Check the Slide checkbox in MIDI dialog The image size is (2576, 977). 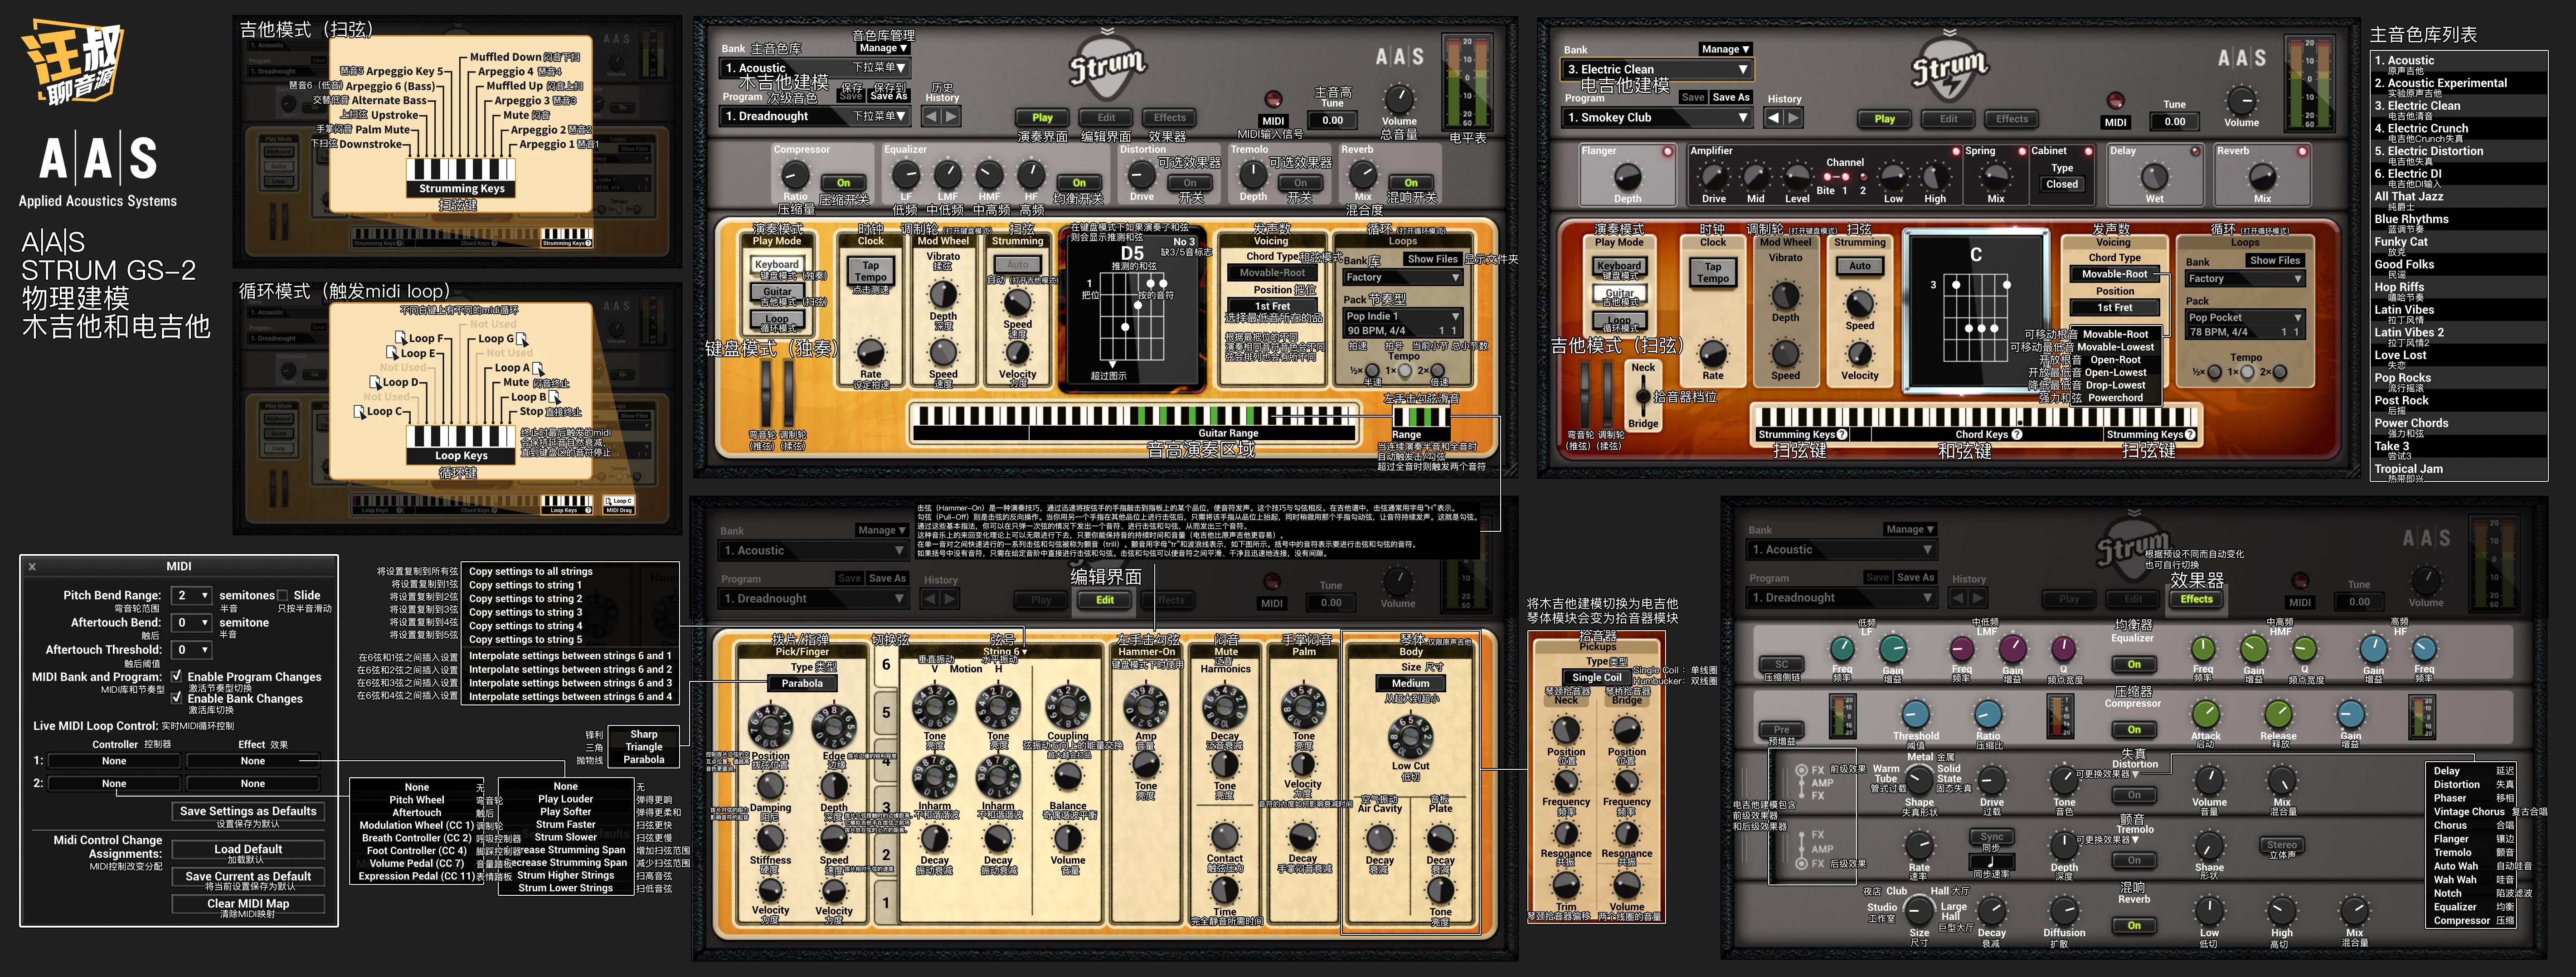pos(282,595)
